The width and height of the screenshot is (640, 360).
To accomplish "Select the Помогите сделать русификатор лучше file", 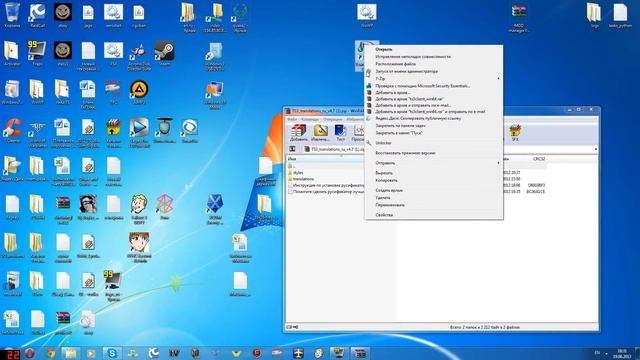I will 326,191.
